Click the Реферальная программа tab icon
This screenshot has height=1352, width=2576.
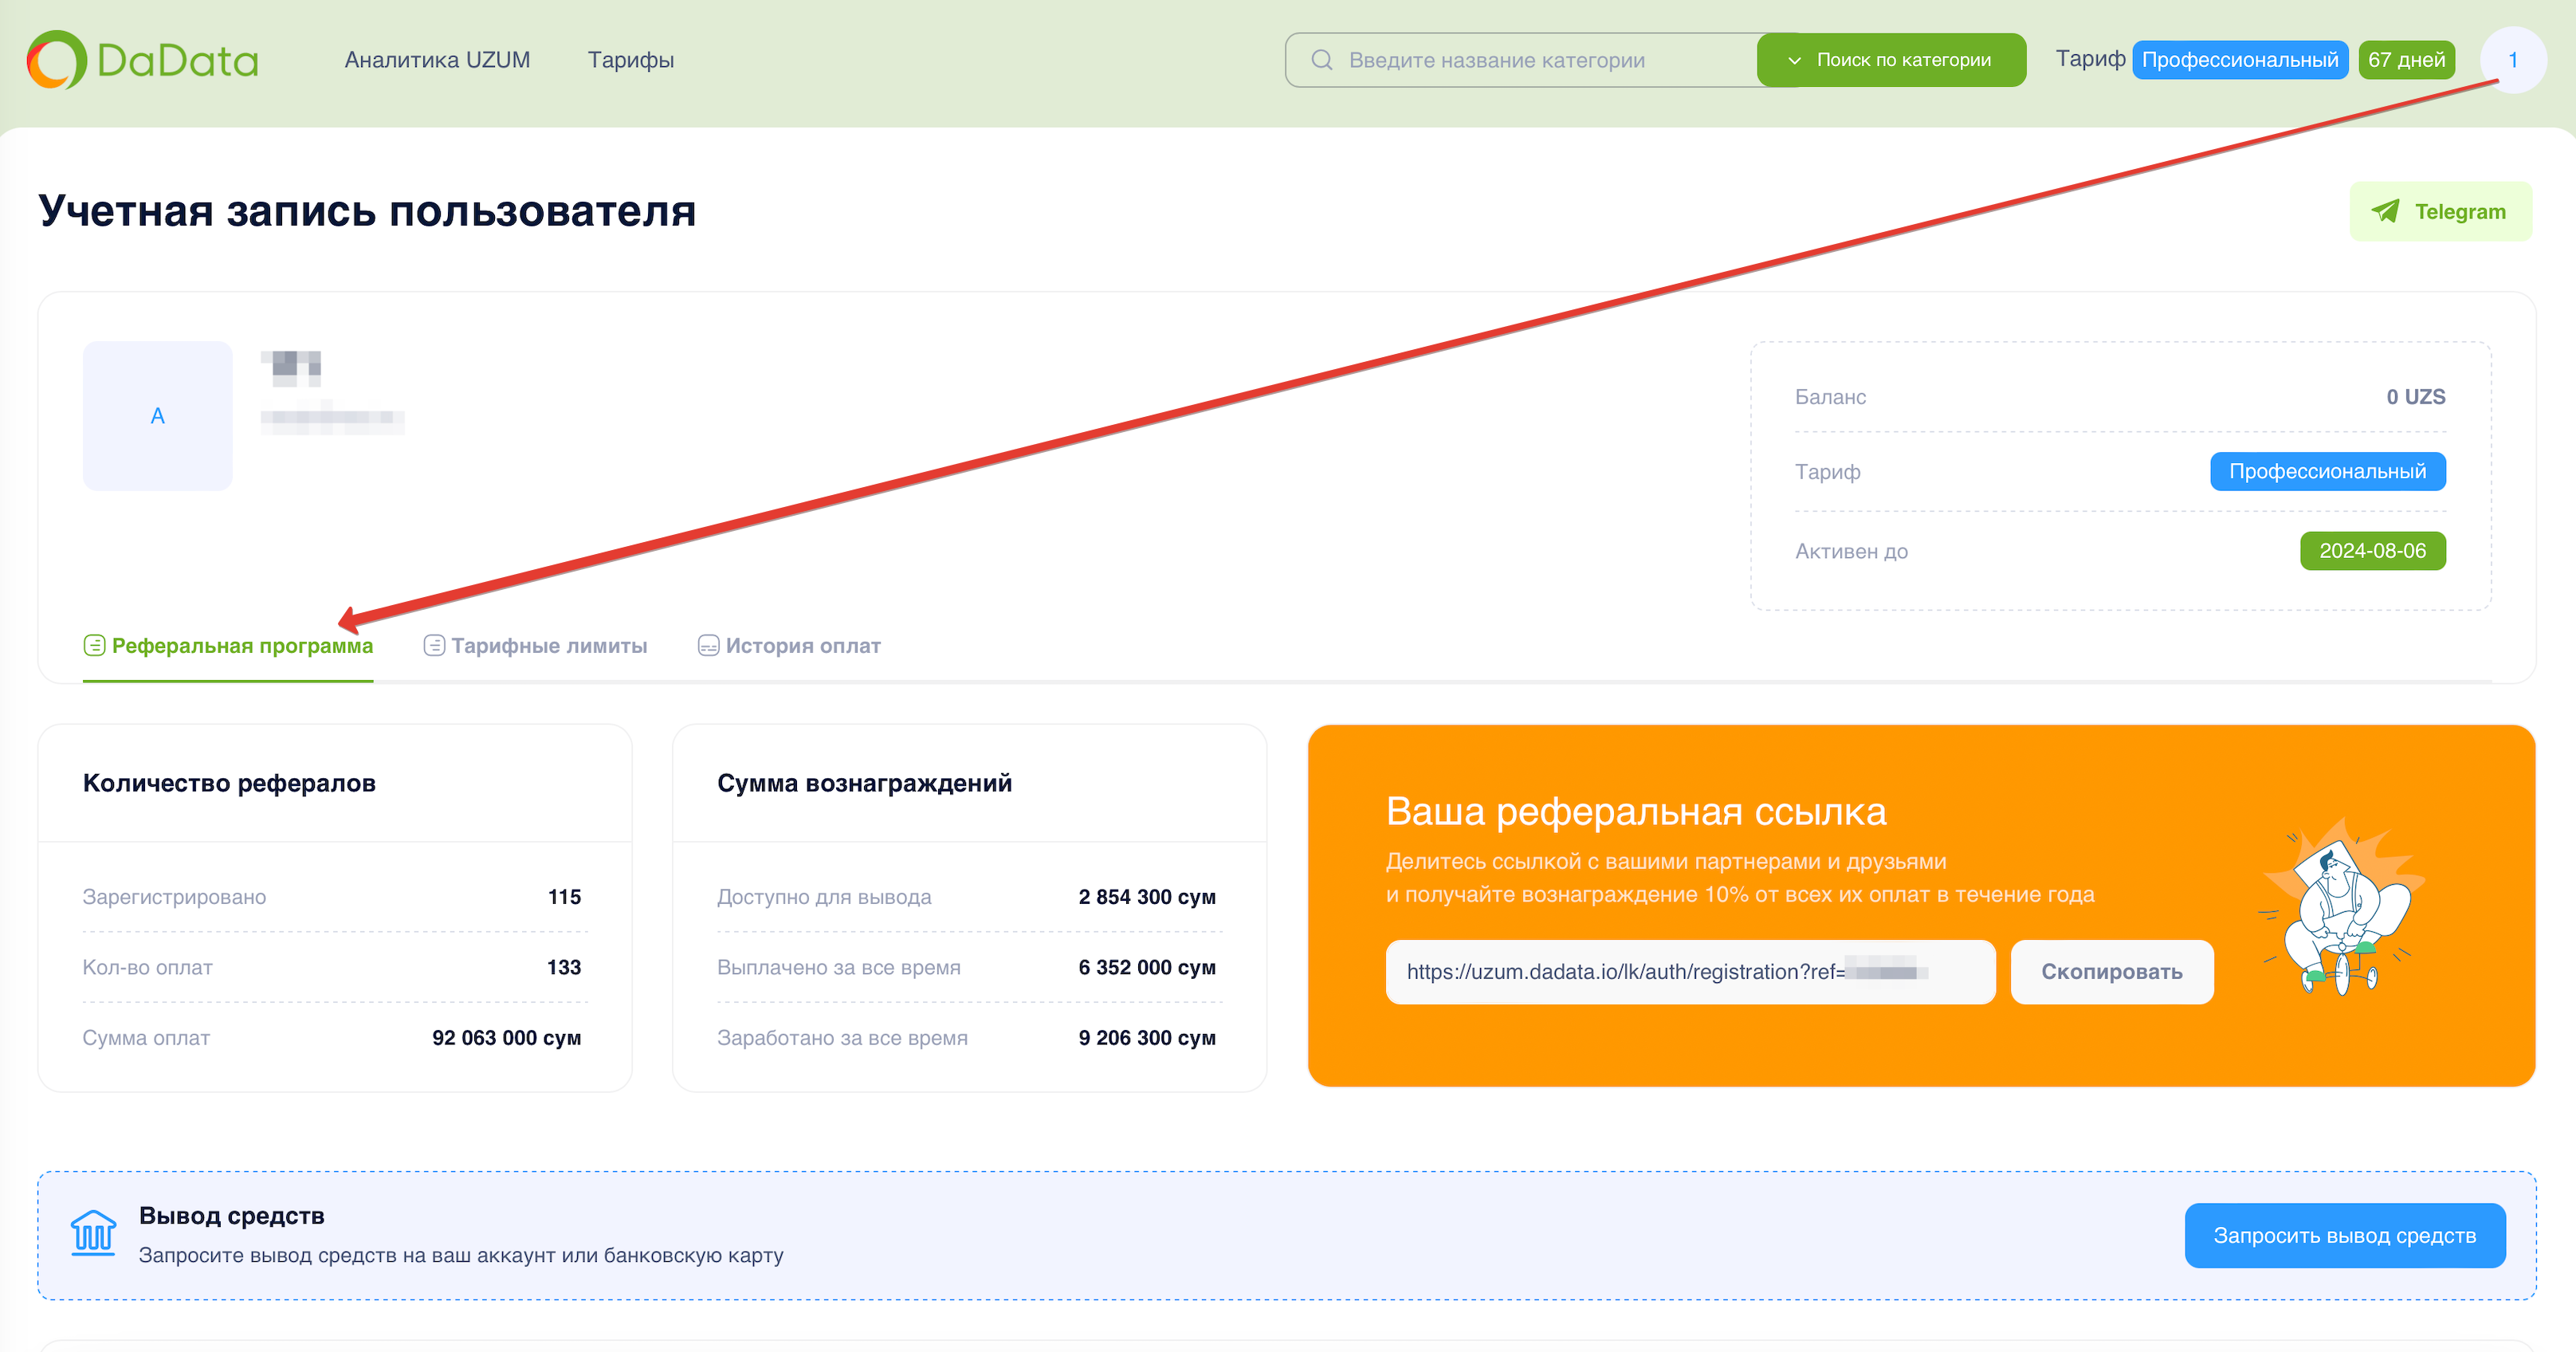click(x=94, y=645)
